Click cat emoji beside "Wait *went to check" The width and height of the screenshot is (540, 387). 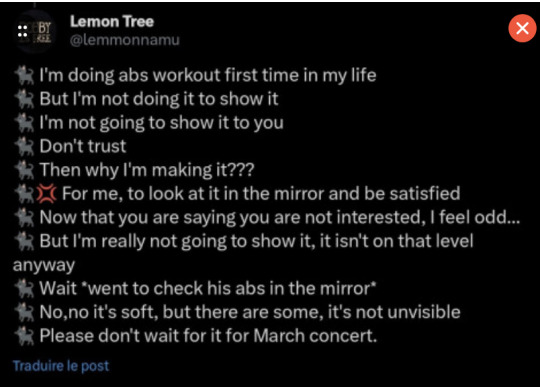tap(24, 289)
